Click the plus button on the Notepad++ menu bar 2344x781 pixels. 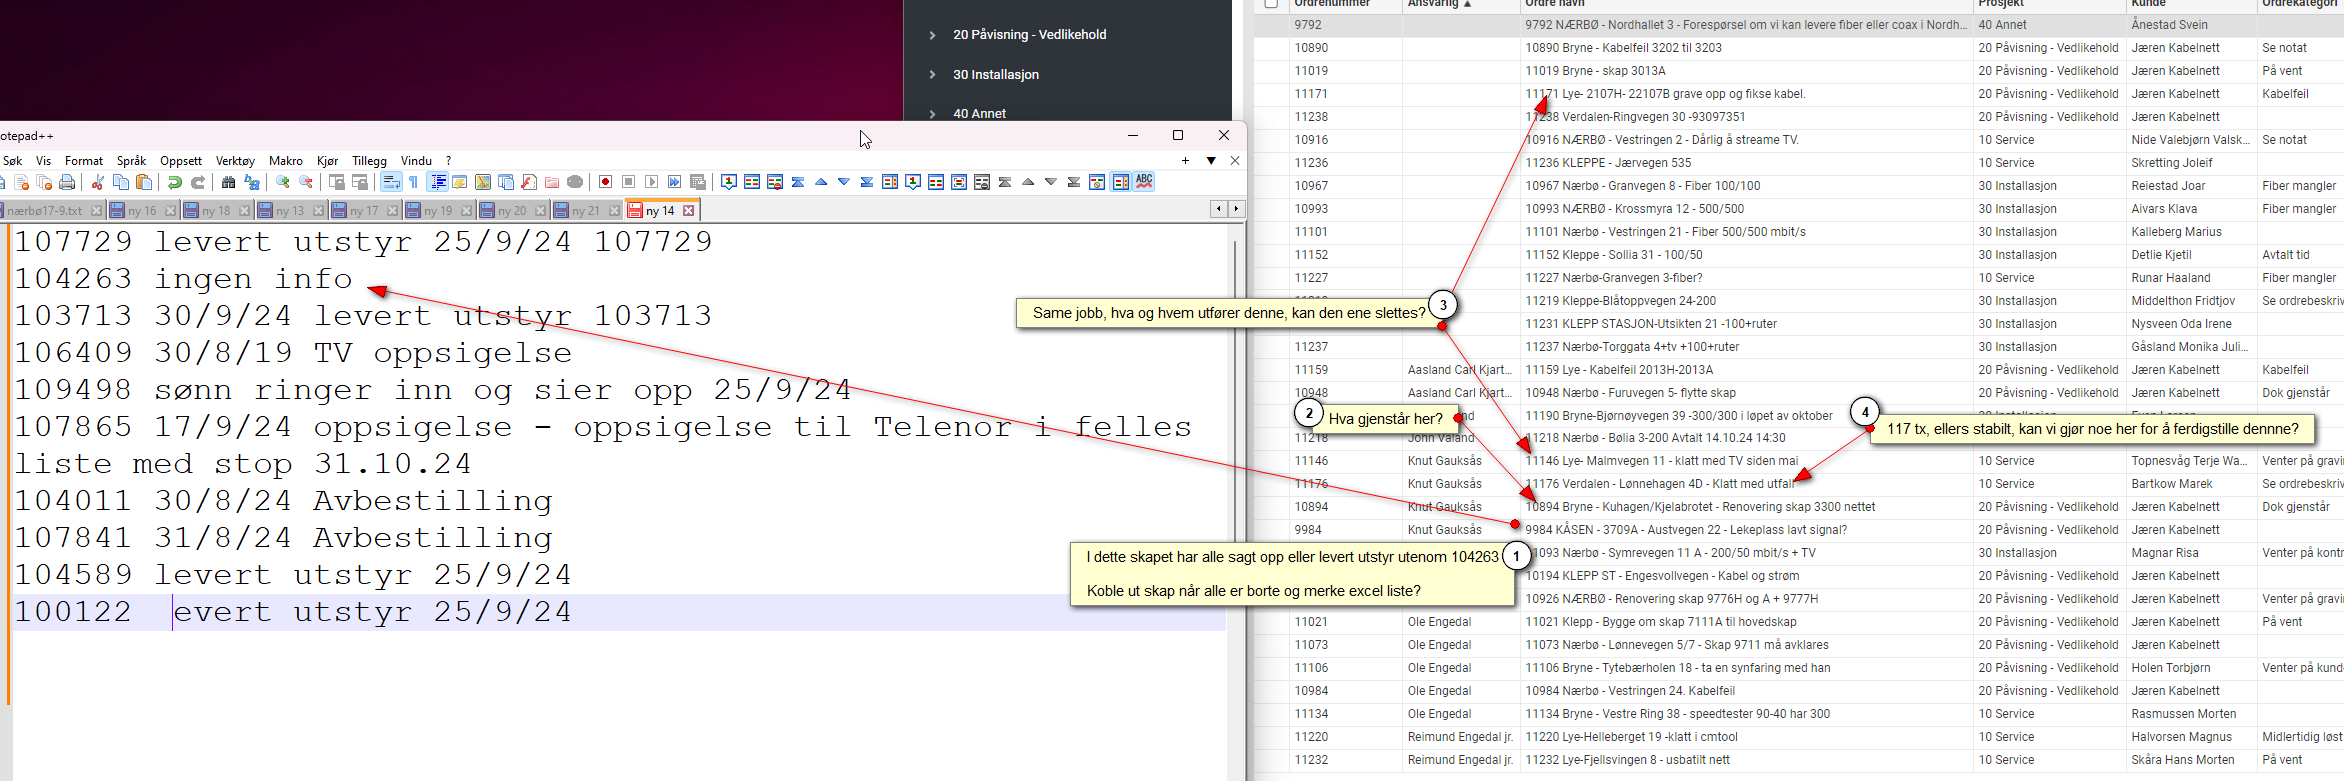tap(1186, 161)
